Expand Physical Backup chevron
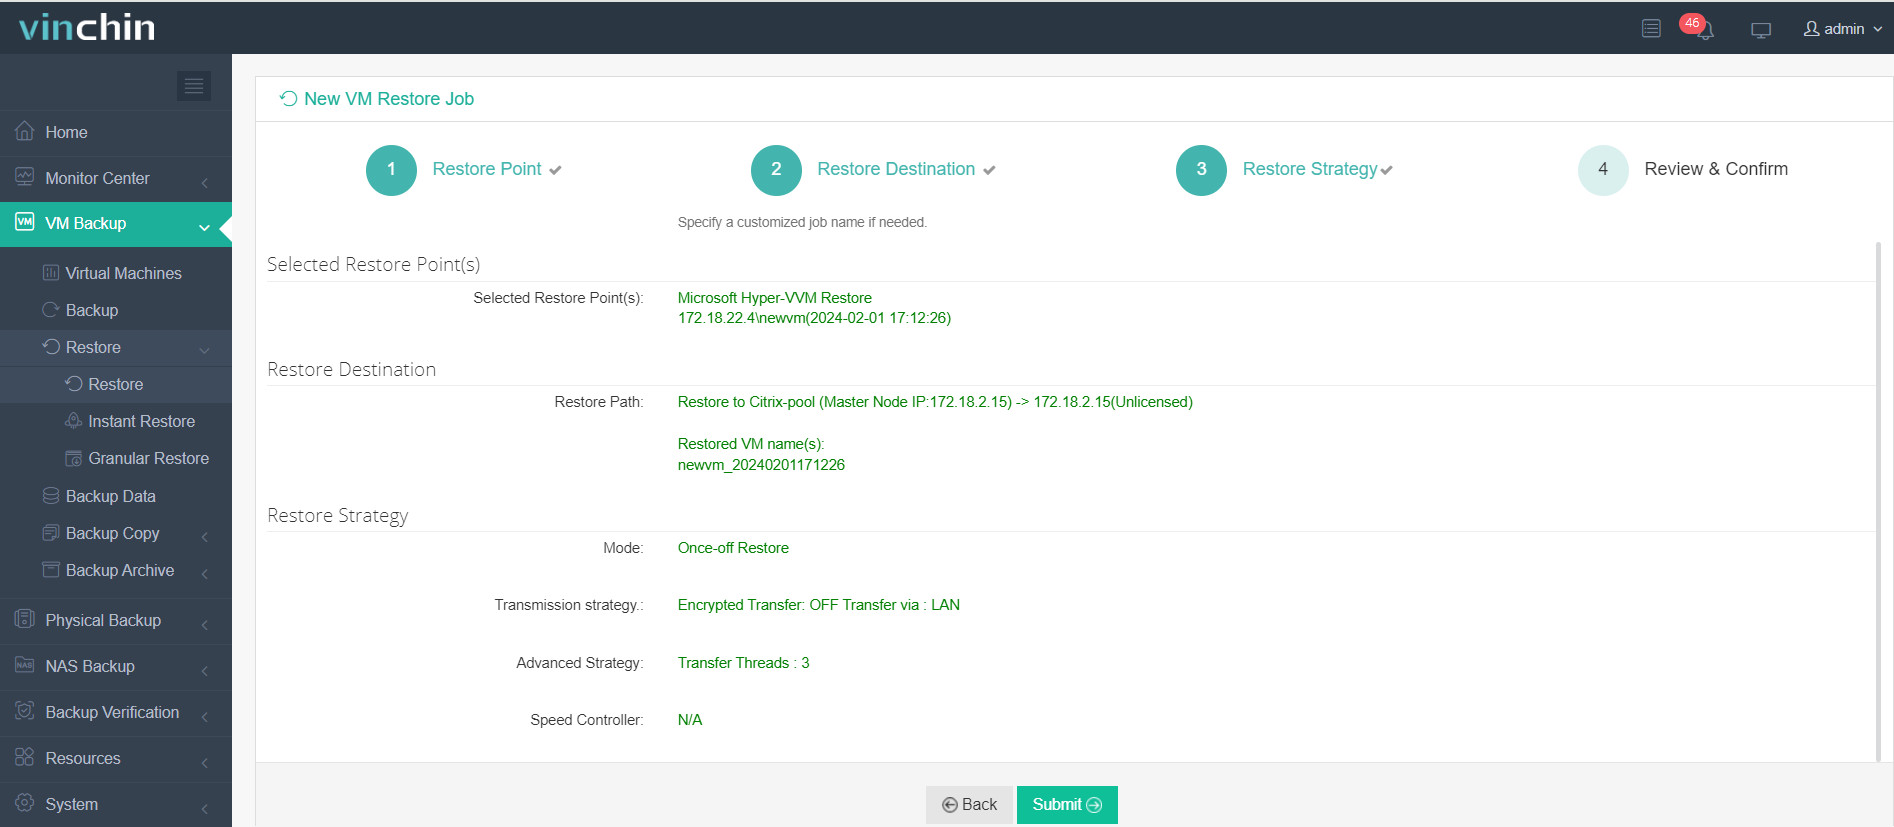 coord(204,624)
